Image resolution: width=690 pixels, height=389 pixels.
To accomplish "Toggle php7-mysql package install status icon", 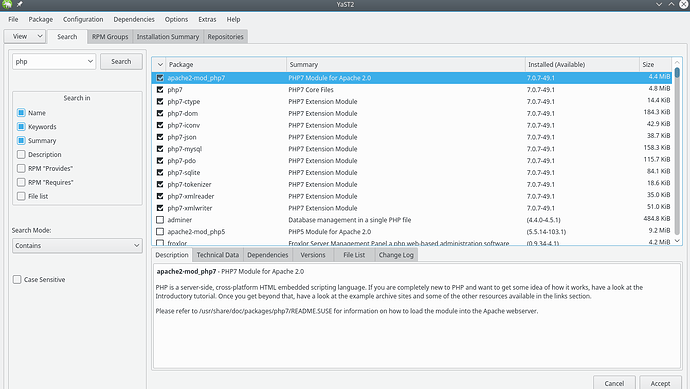I will click(160, 149).
